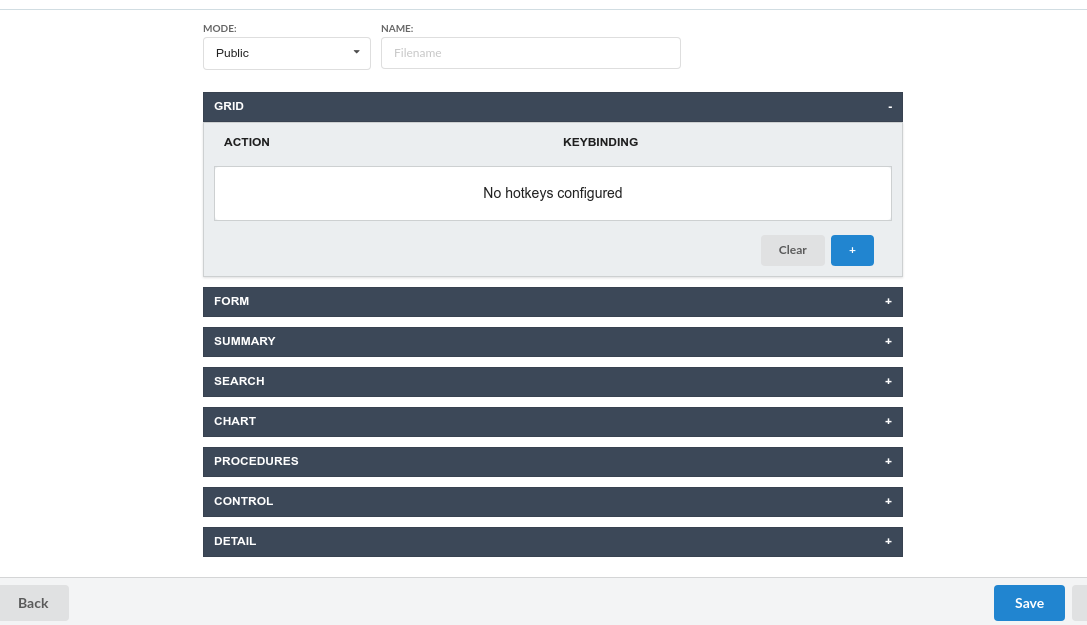Open the Summary accordion header label

244,341
